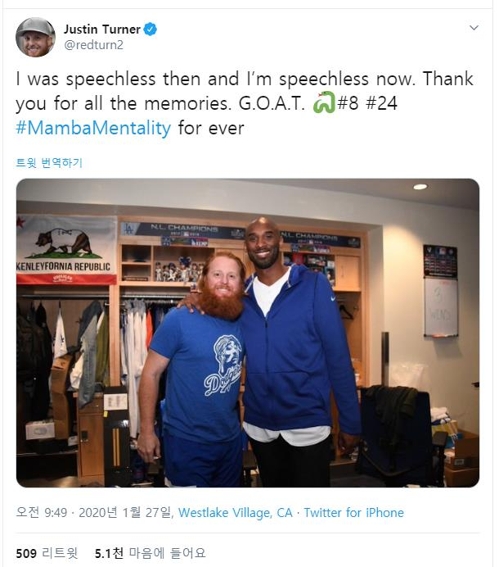499x567 pixels.
Task: Open the attached locker room photo
Action: (248, 333)
